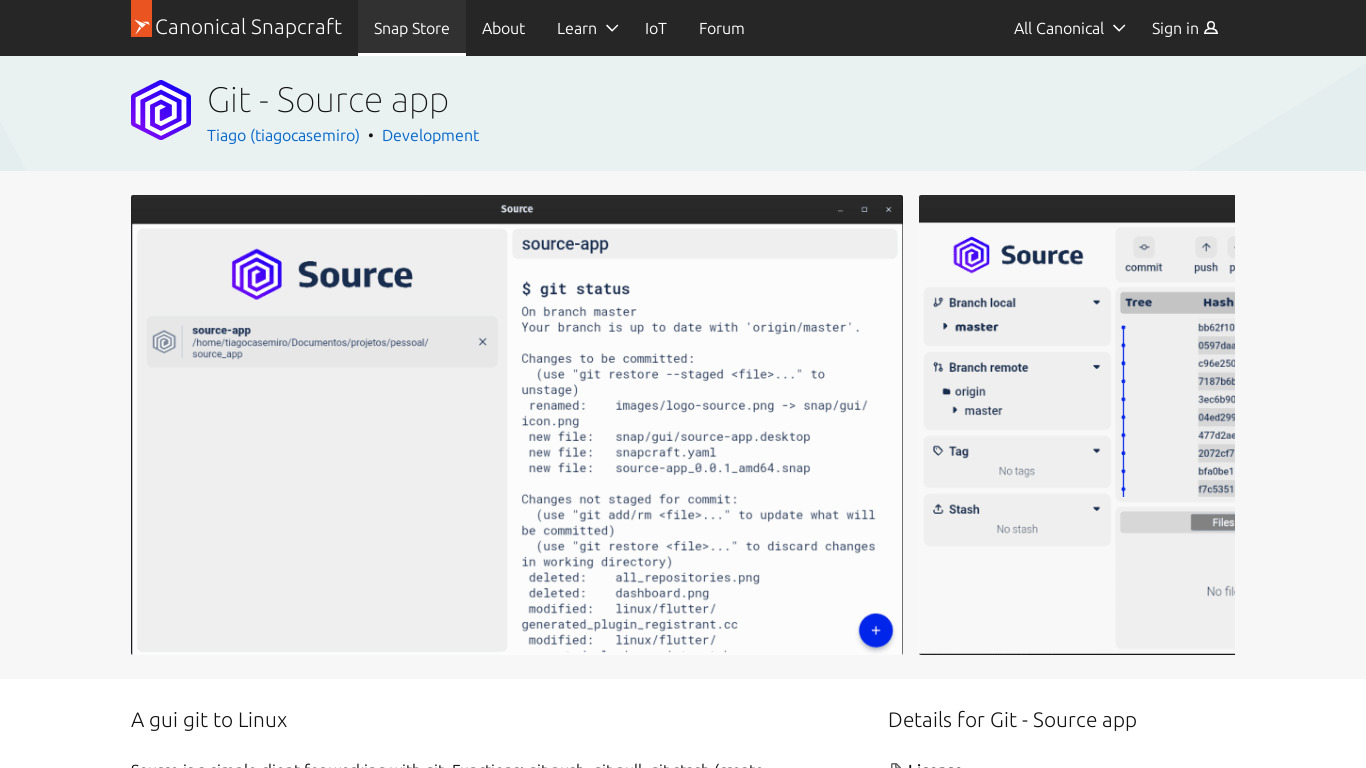Click the Branch remote icon
This screenshot has height=768, width=1366.
[x=938, y=368]
